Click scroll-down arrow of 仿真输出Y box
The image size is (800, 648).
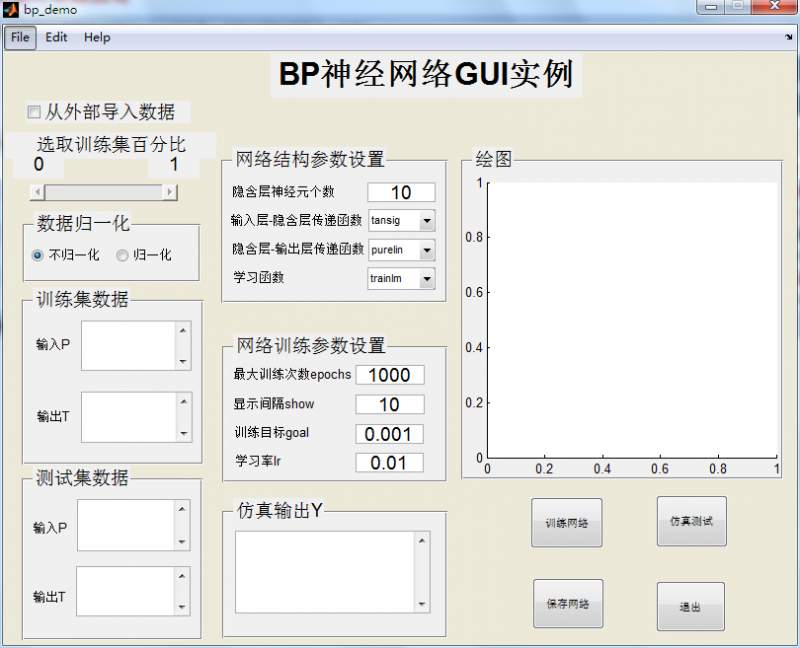[x=422, y=604]
